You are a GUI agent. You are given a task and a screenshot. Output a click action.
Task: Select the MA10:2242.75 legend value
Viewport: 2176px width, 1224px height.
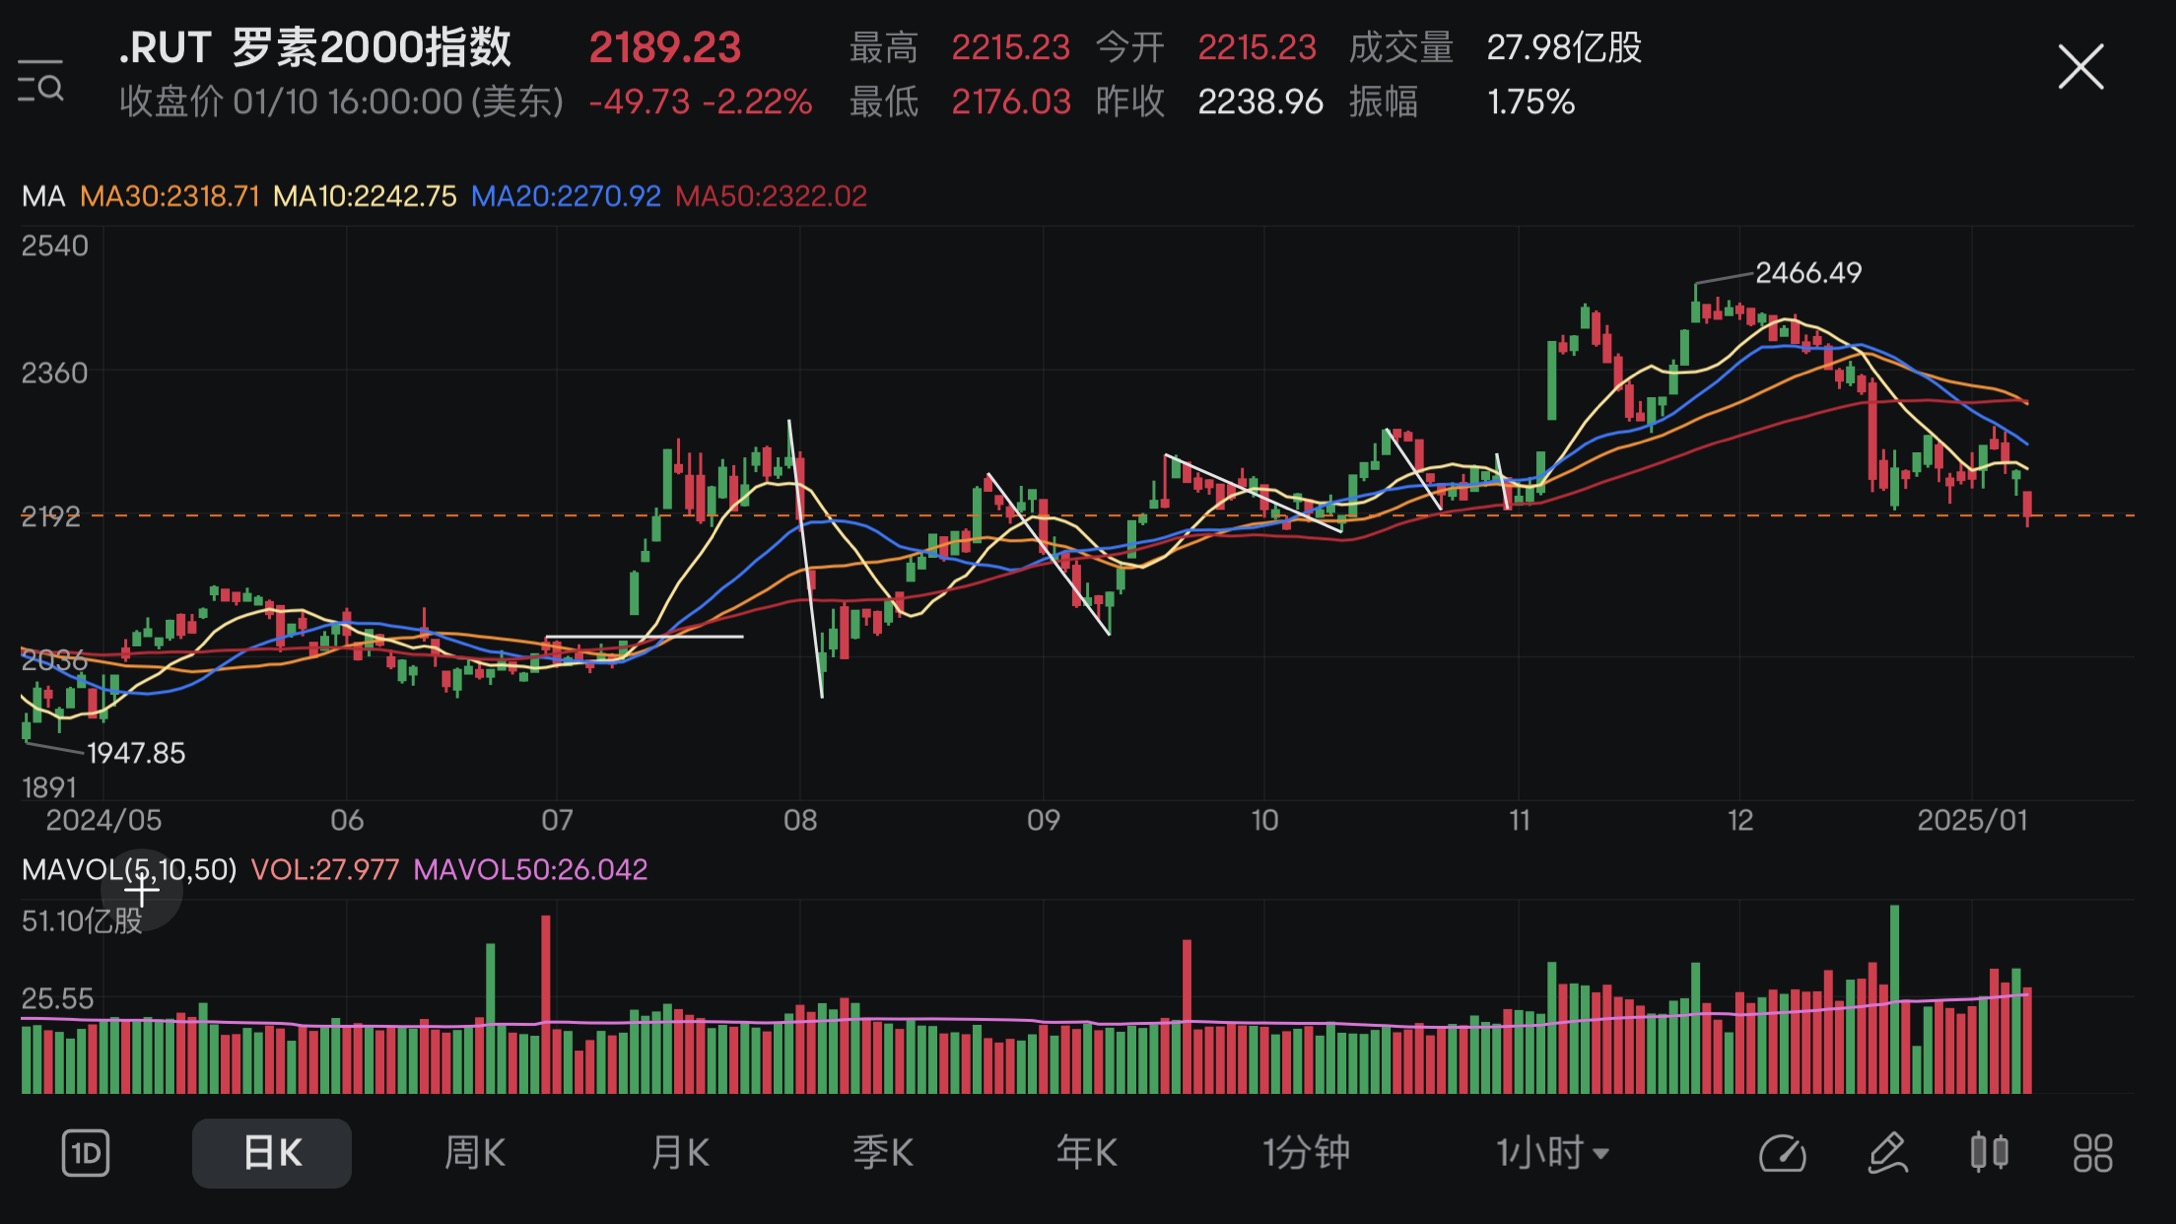[x=365, y=196]
